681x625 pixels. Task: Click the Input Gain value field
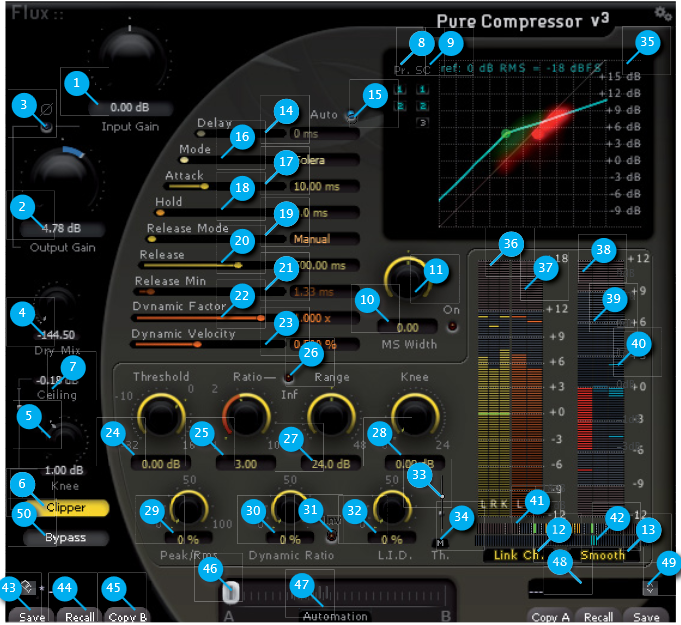128,107
